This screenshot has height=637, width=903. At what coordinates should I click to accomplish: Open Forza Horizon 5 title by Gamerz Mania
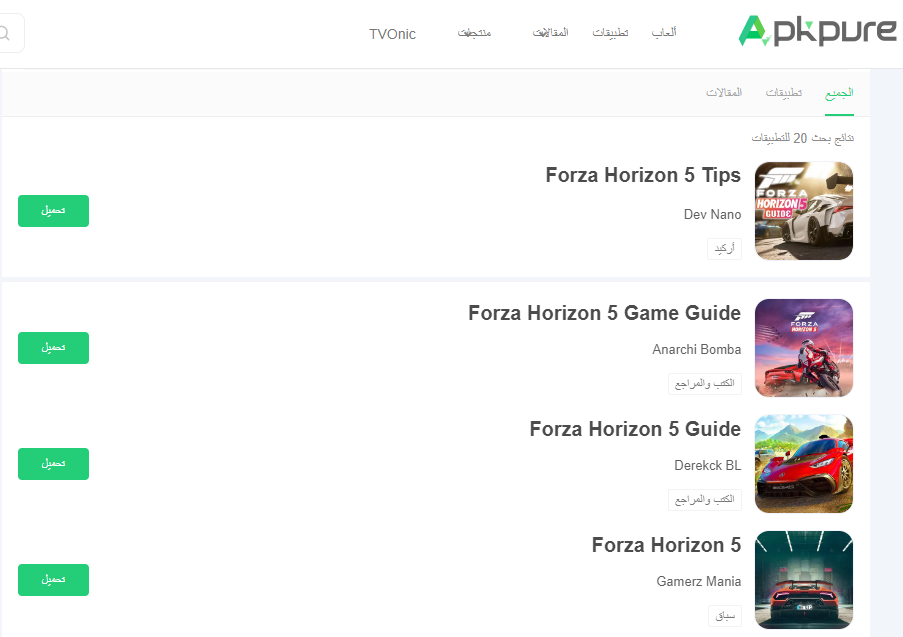[x=666, y=545]
